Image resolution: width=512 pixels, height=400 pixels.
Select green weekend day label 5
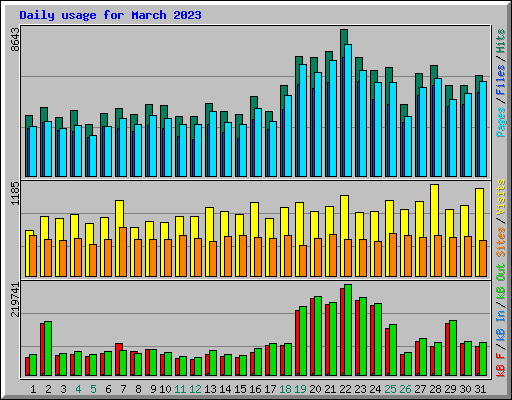click(93, 389)
